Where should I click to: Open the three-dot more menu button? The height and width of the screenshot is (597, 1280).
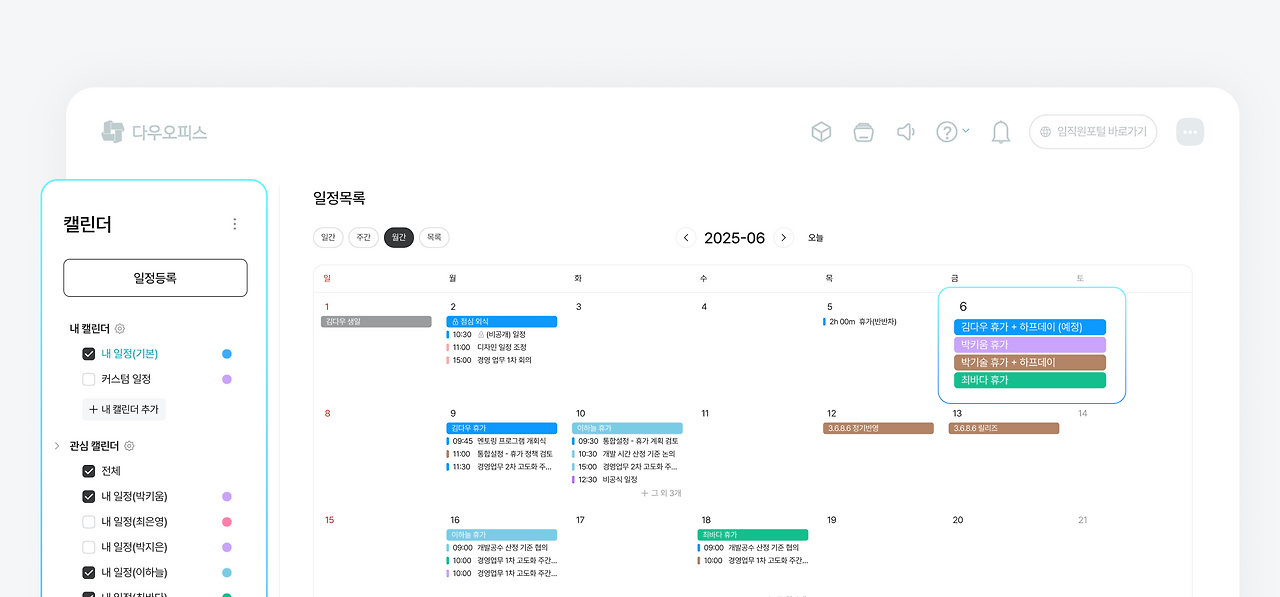tap(1190, 132)
